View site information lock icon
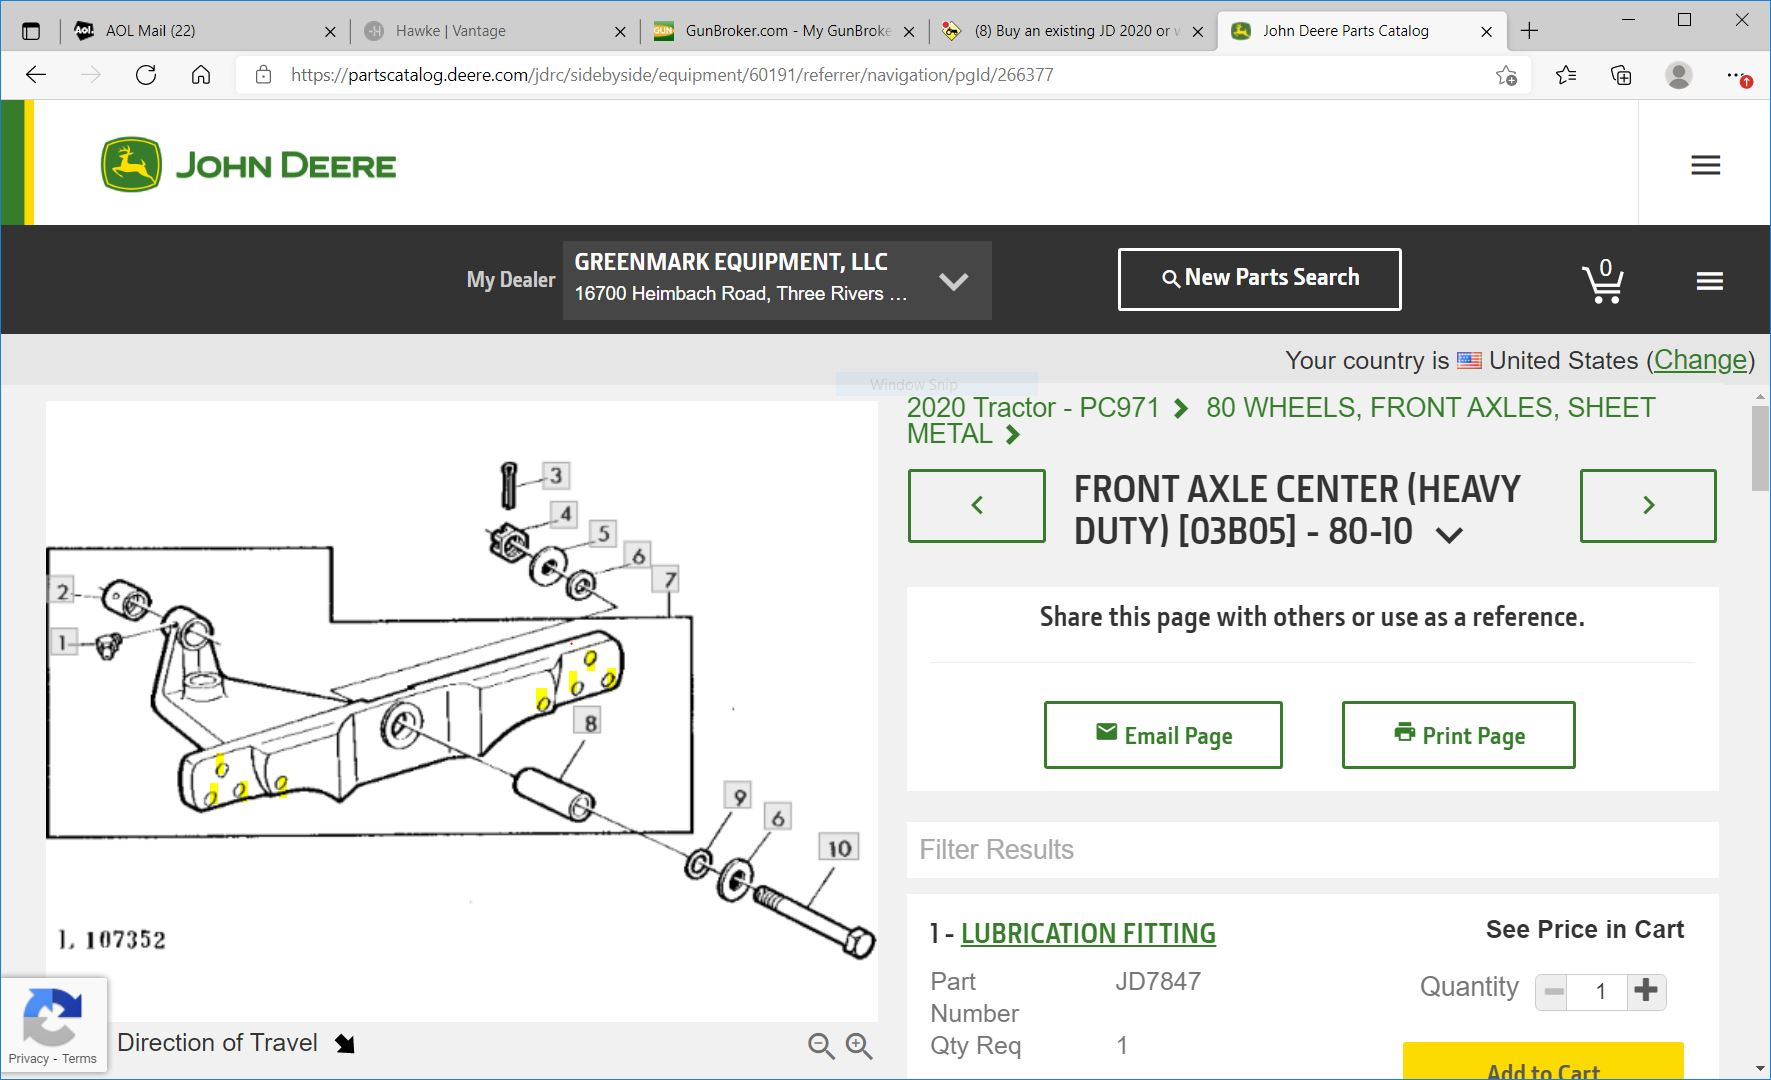This screenshot has width=1771, height=1080. (263, 75)
